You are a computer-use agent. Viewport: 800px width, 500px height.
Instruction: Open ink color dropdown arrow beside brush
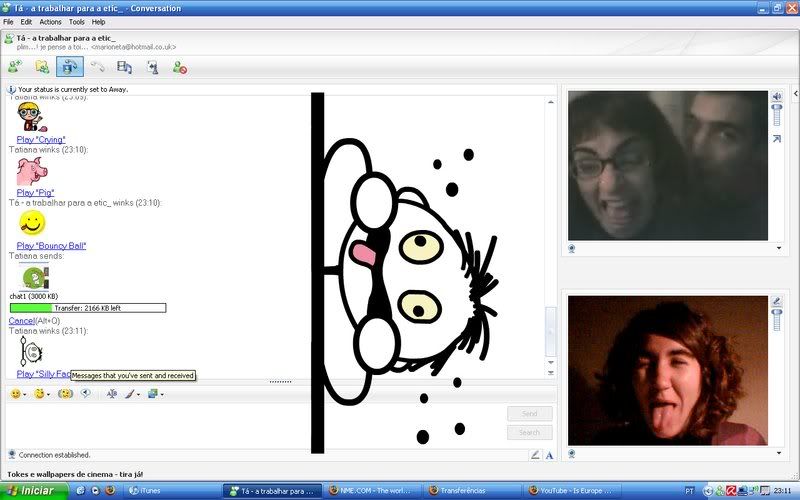coord(138,394)
